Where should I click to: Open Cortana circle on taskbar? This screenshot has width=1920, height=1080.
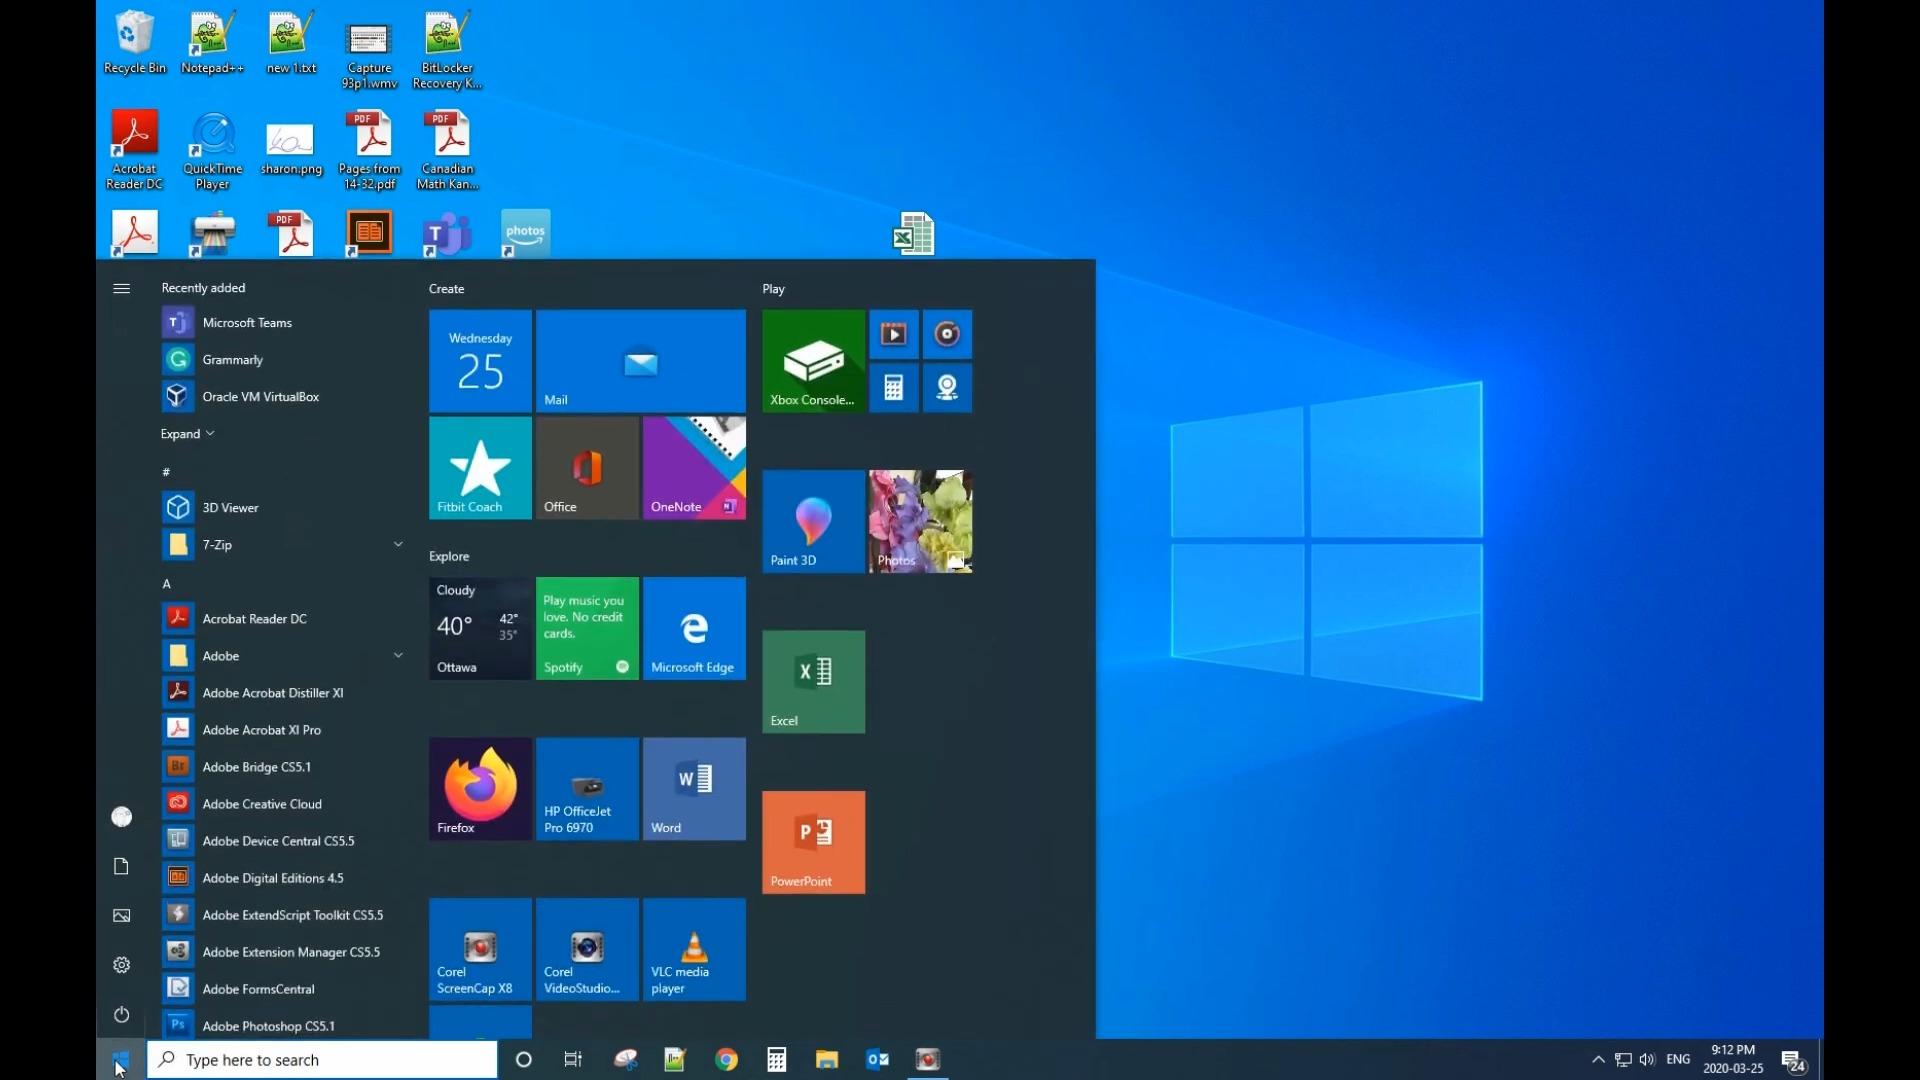coord(523,1060)
